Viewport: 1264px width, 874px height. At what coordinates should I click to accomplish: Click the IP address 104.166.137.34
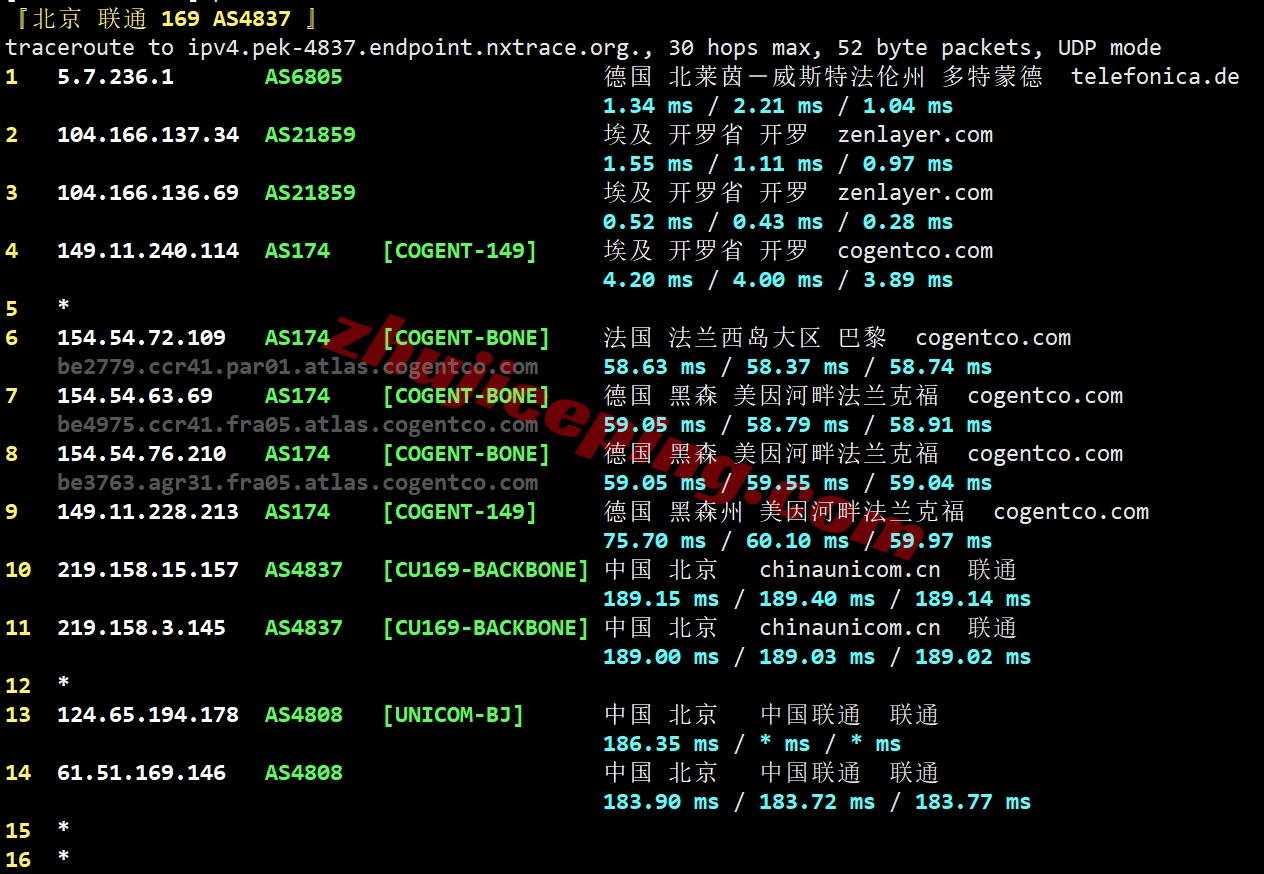tap(147, 135)
